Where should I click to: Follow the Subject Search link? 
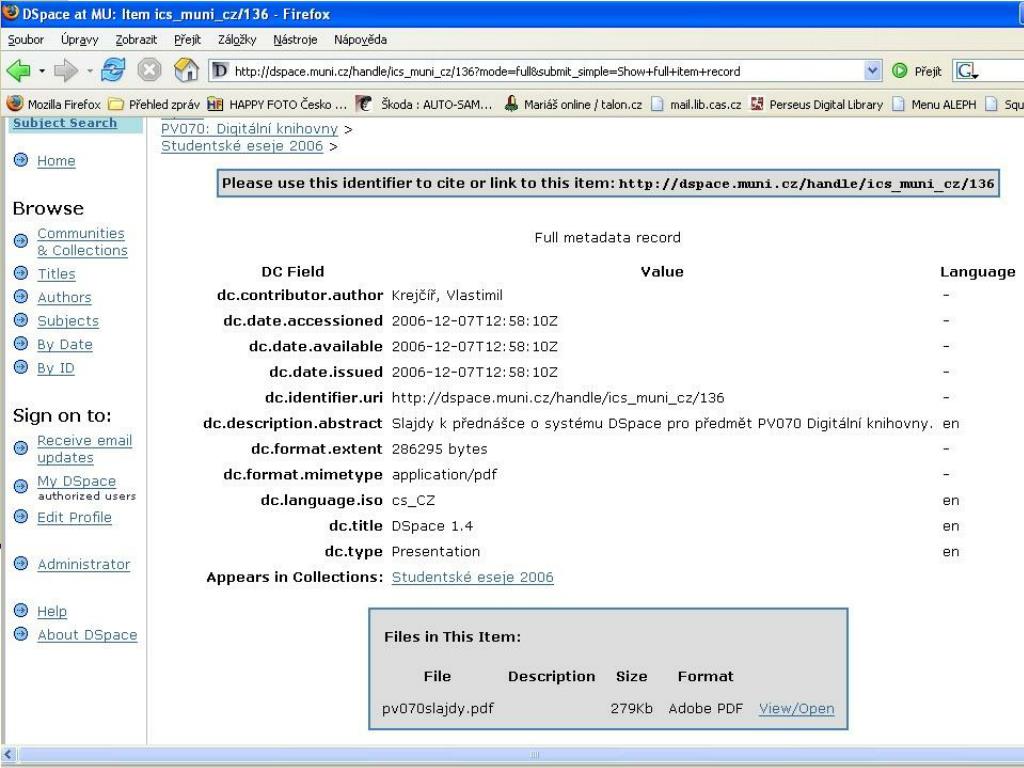65,123
